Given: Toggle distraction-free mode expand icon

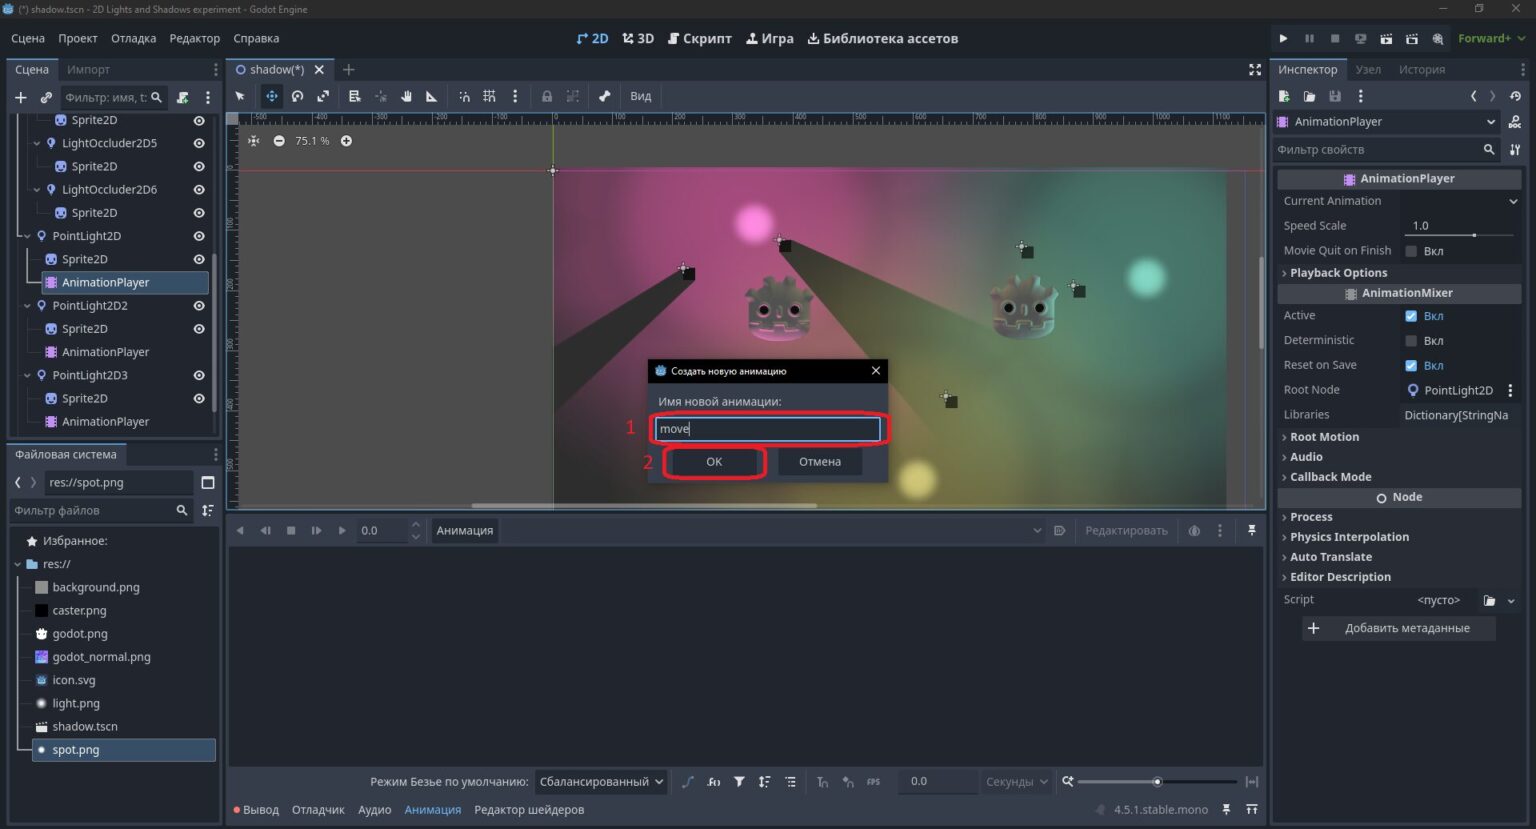Looking at the screenshot, I should point(1255,70).
